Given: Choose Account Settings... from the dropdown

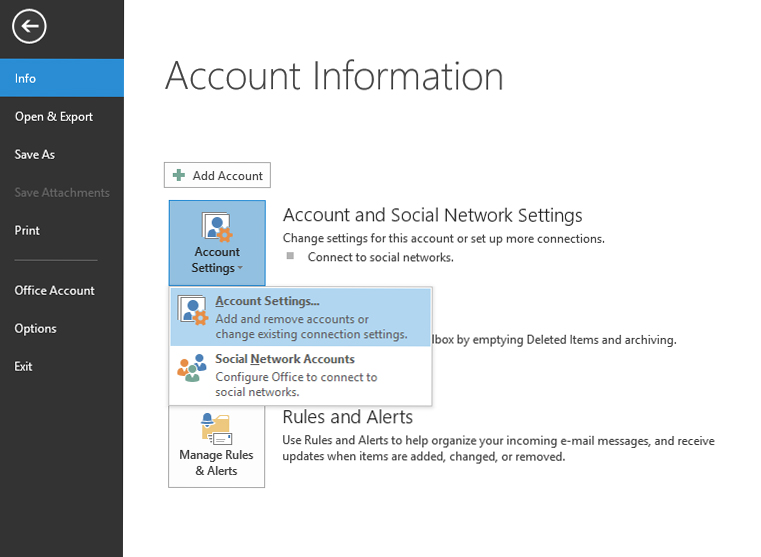Looking at the screenshot, I should click(300, 317).
